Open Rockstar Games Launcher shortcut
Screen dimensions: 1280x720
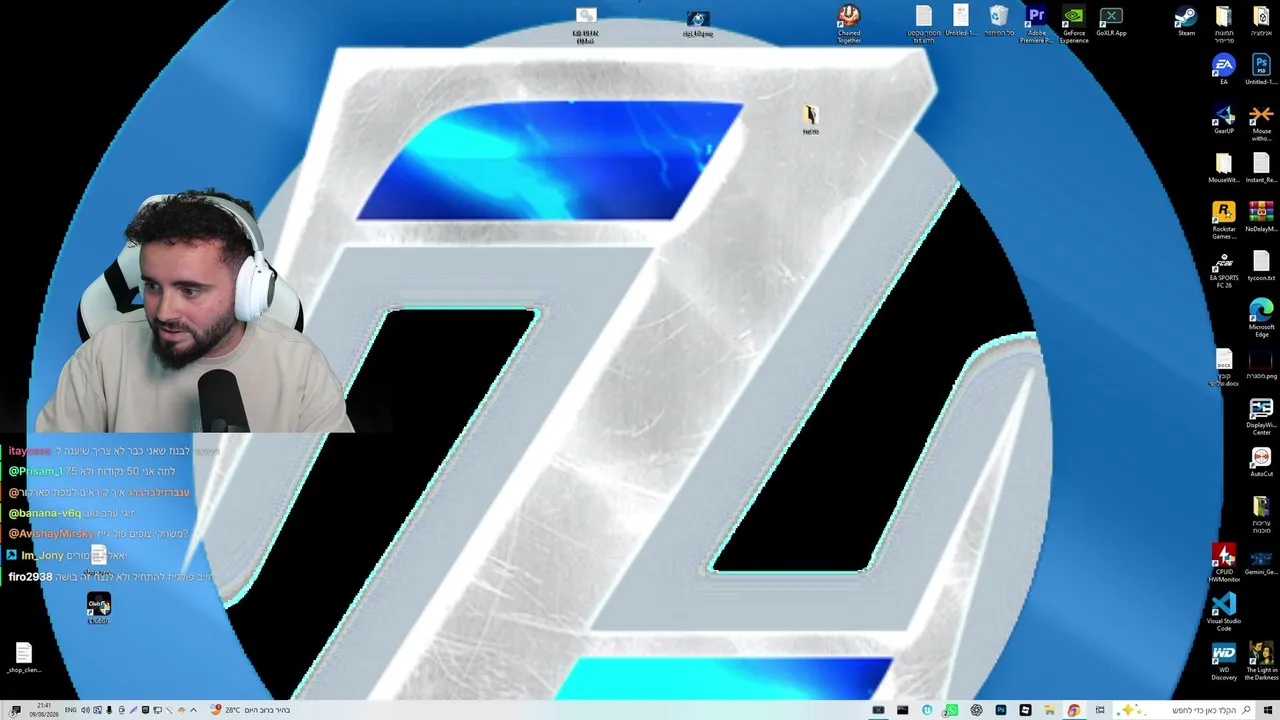coord(1224,221)
